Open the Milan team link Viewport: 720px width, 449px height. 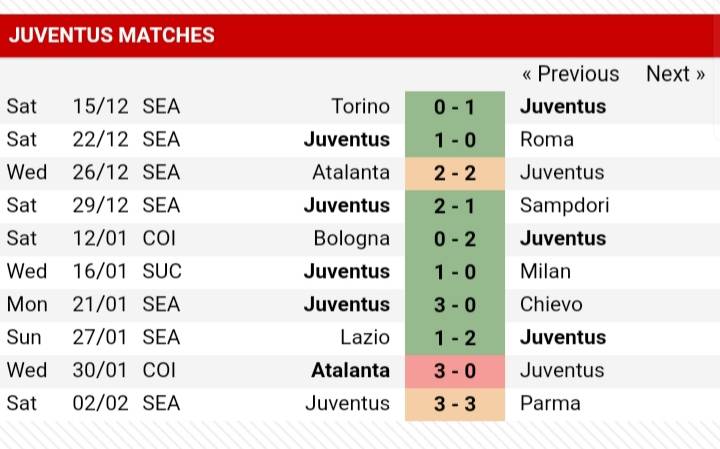(x=546, y=271)
